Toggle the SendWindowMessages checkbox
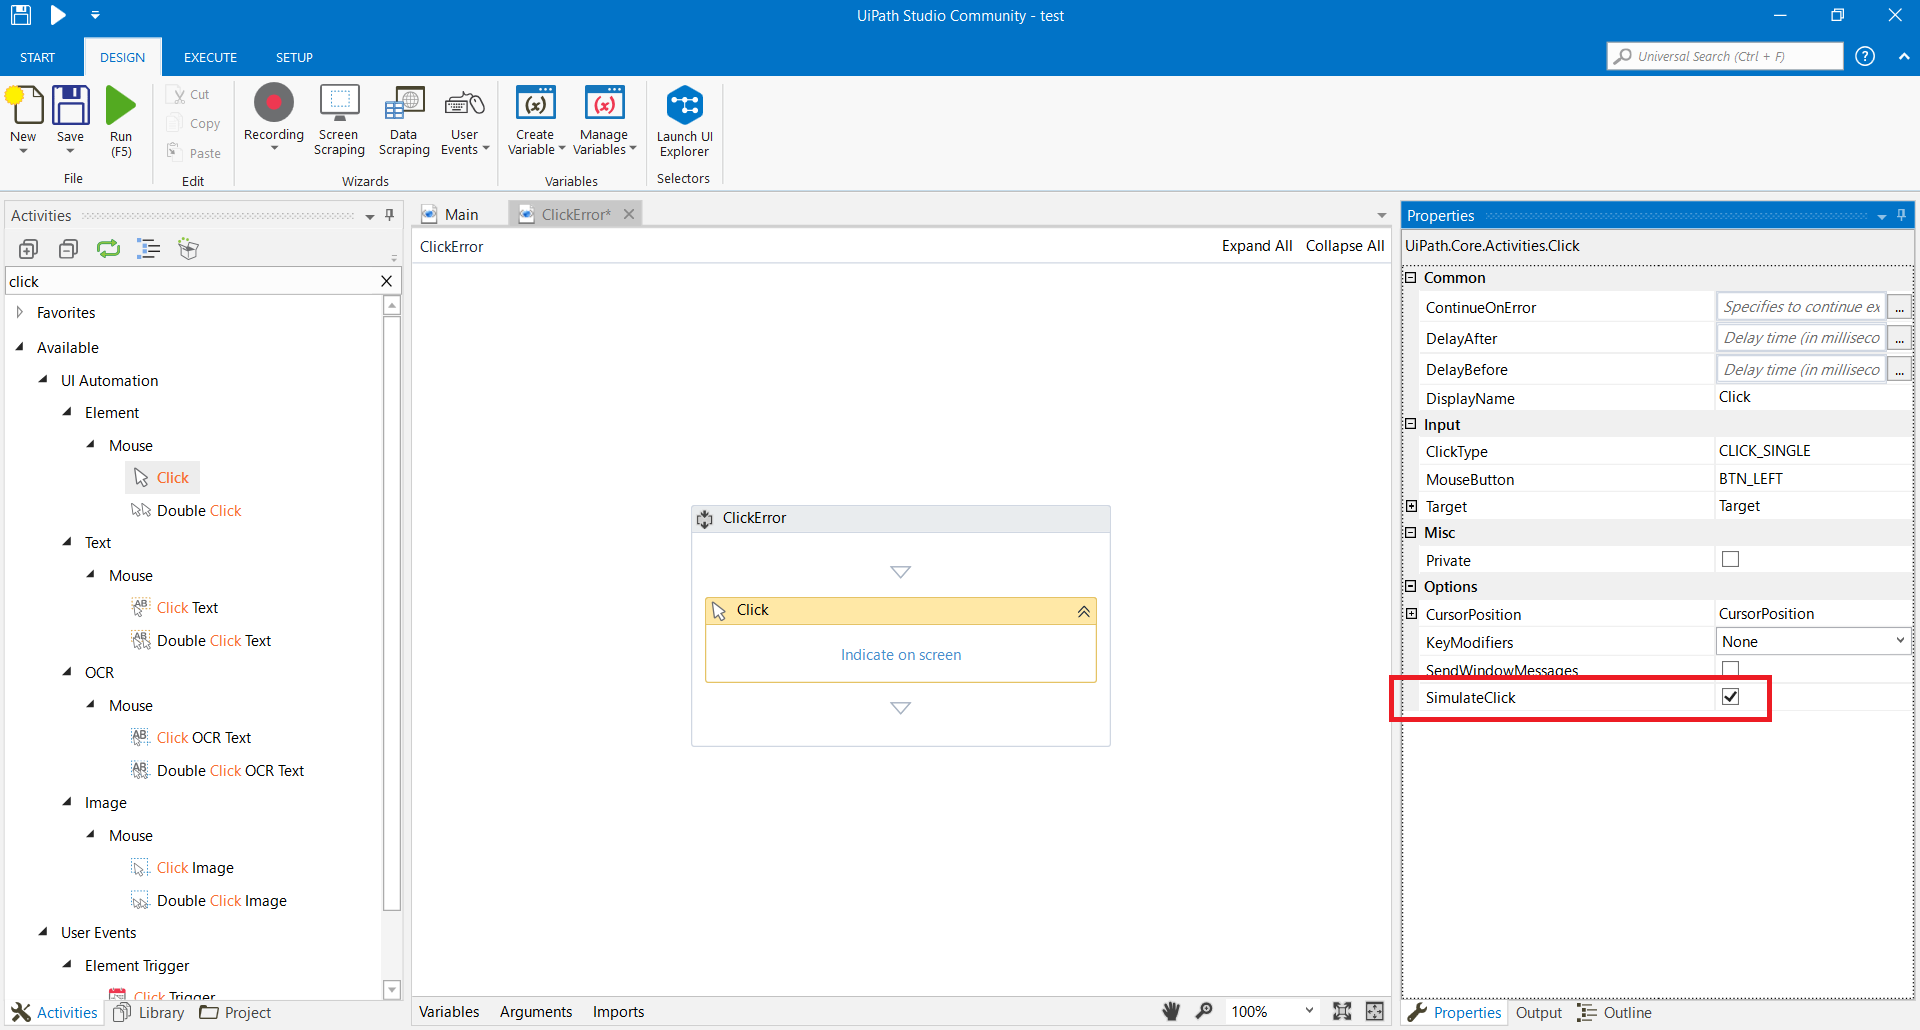Image resolution: width=1920 pixels, height=1030 pixels. pos(1730,668)
